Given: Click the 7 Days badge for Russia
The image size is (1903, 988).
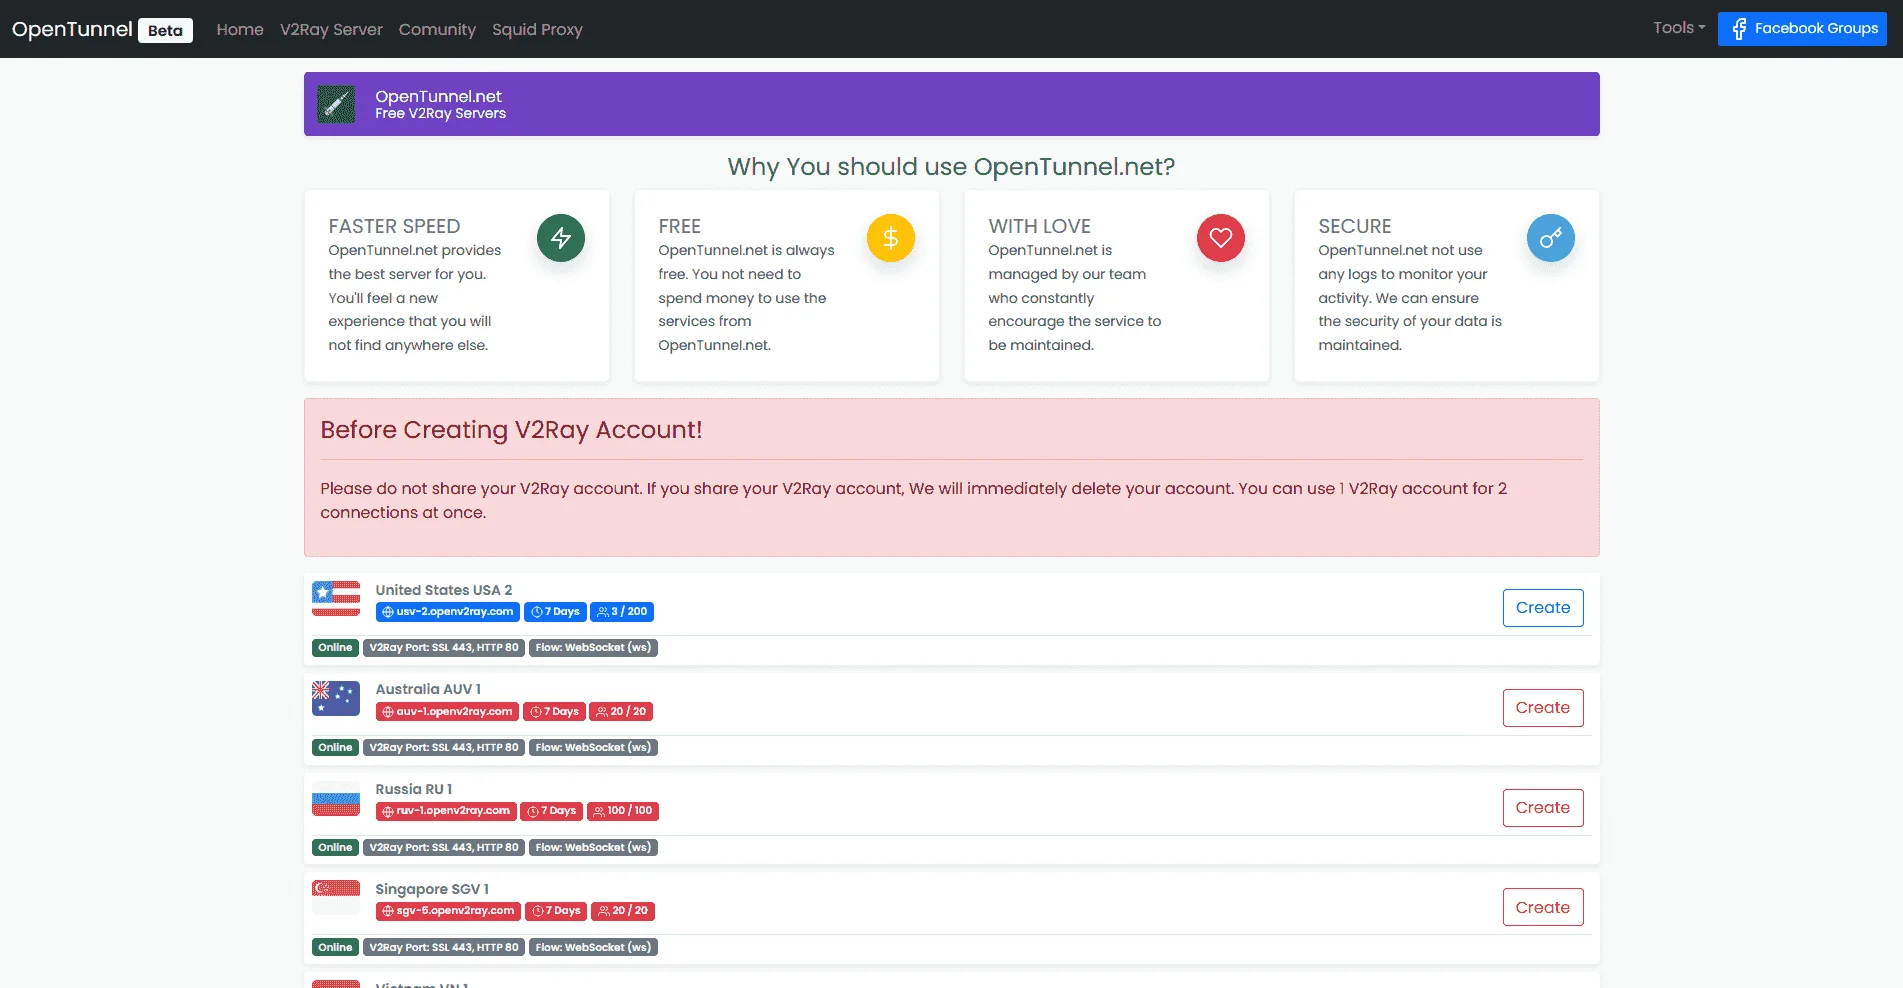Looking at the screenshot, I should pos(552,811).
